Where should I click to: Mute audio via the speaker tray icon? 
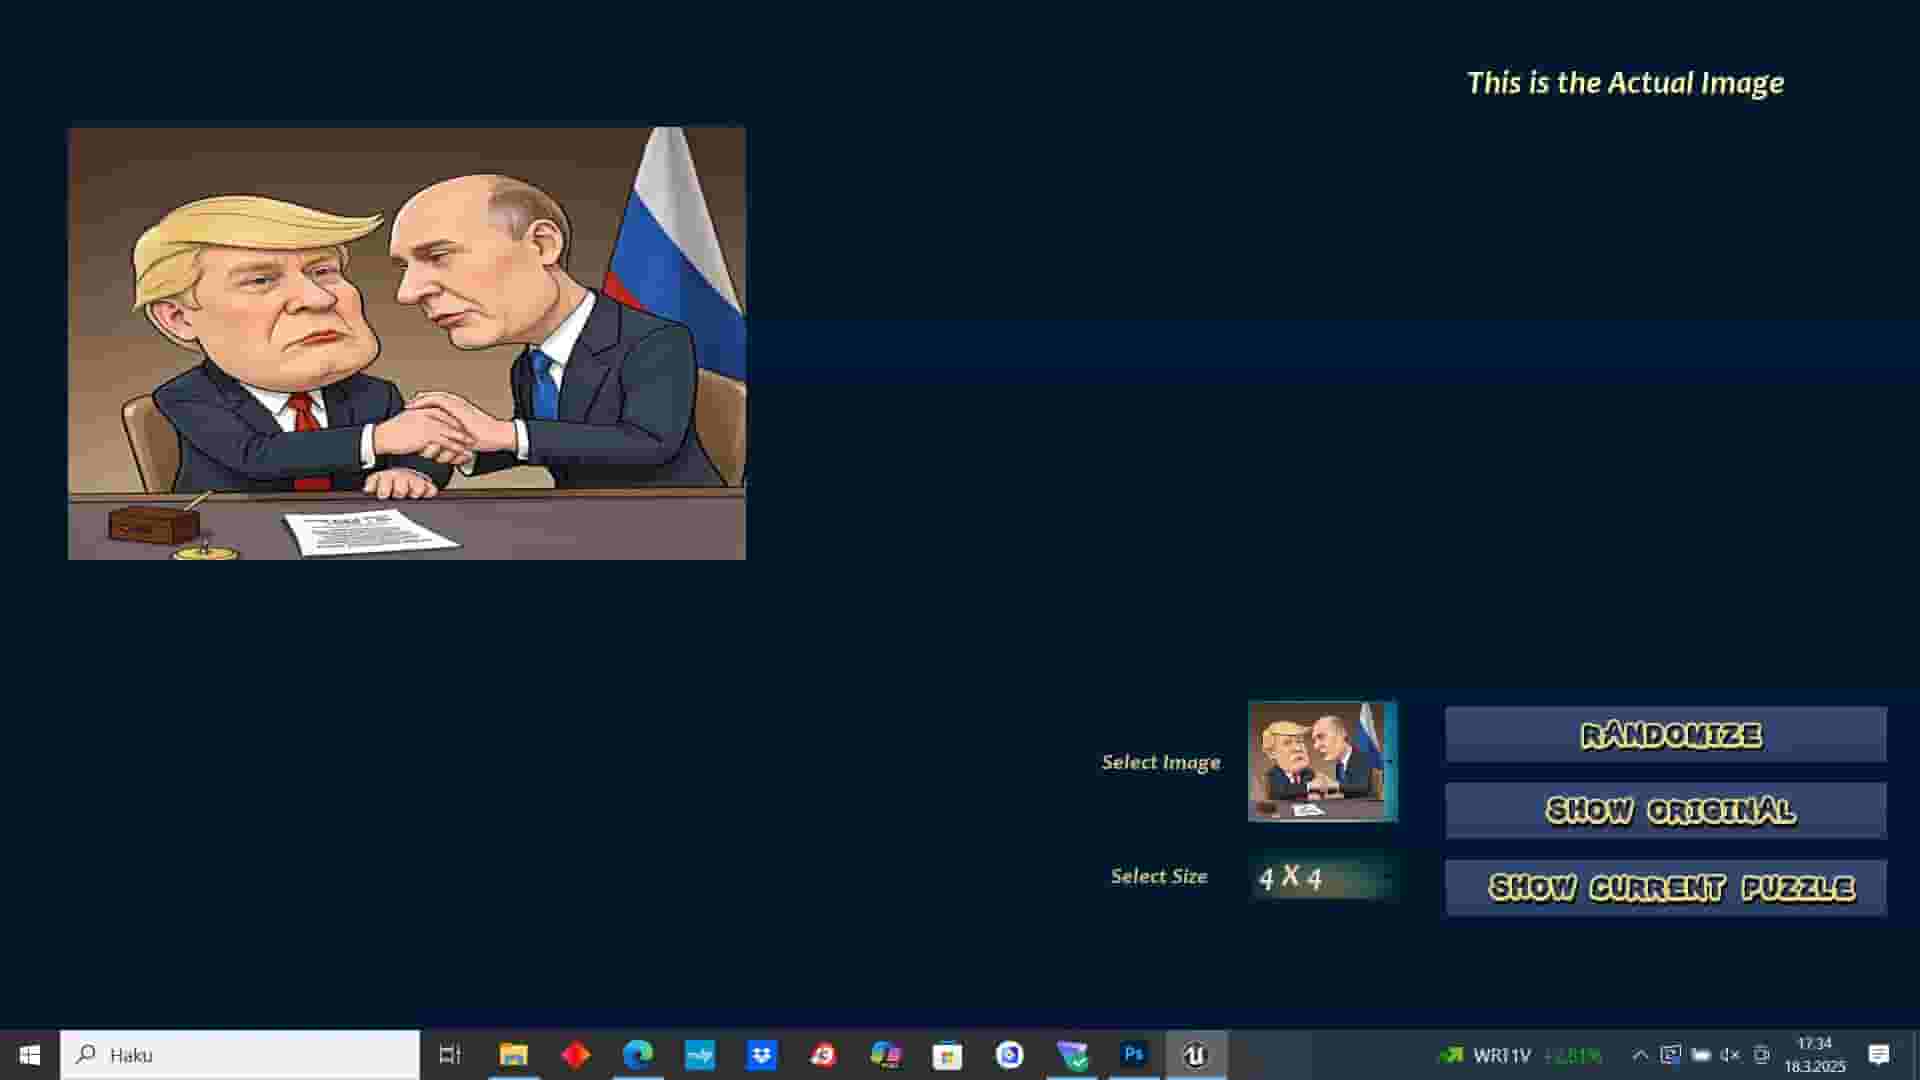[x=1729, y=1055]
